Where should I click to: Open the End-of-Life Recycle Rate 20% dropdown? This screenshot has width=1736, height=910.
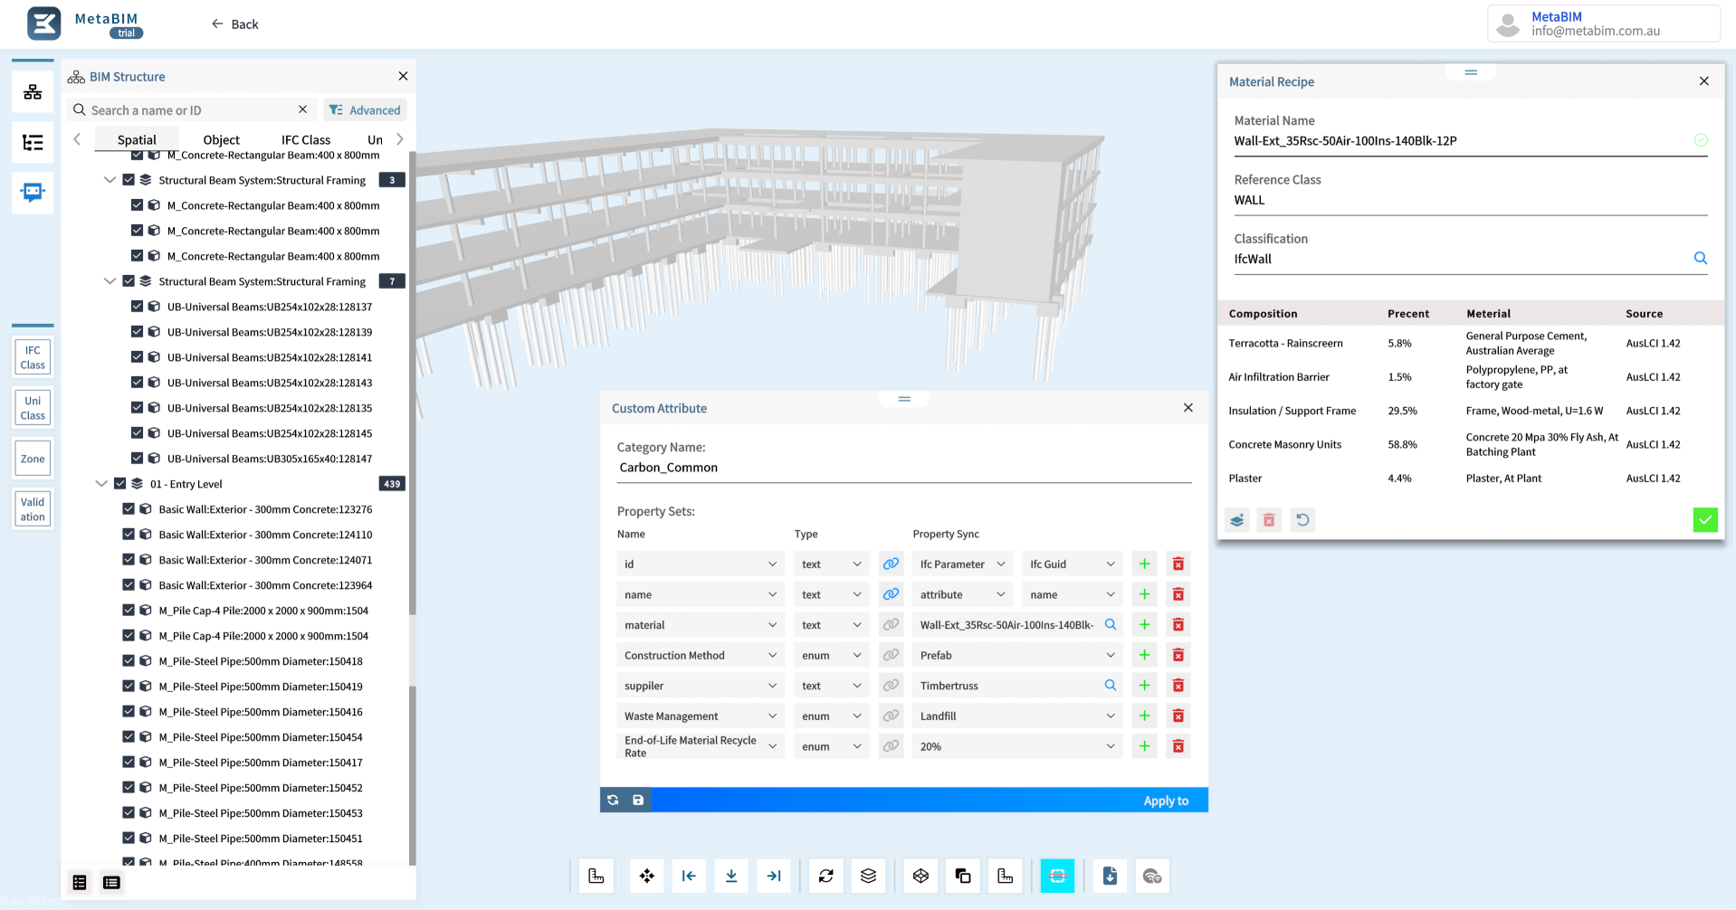coord(1016,747)
